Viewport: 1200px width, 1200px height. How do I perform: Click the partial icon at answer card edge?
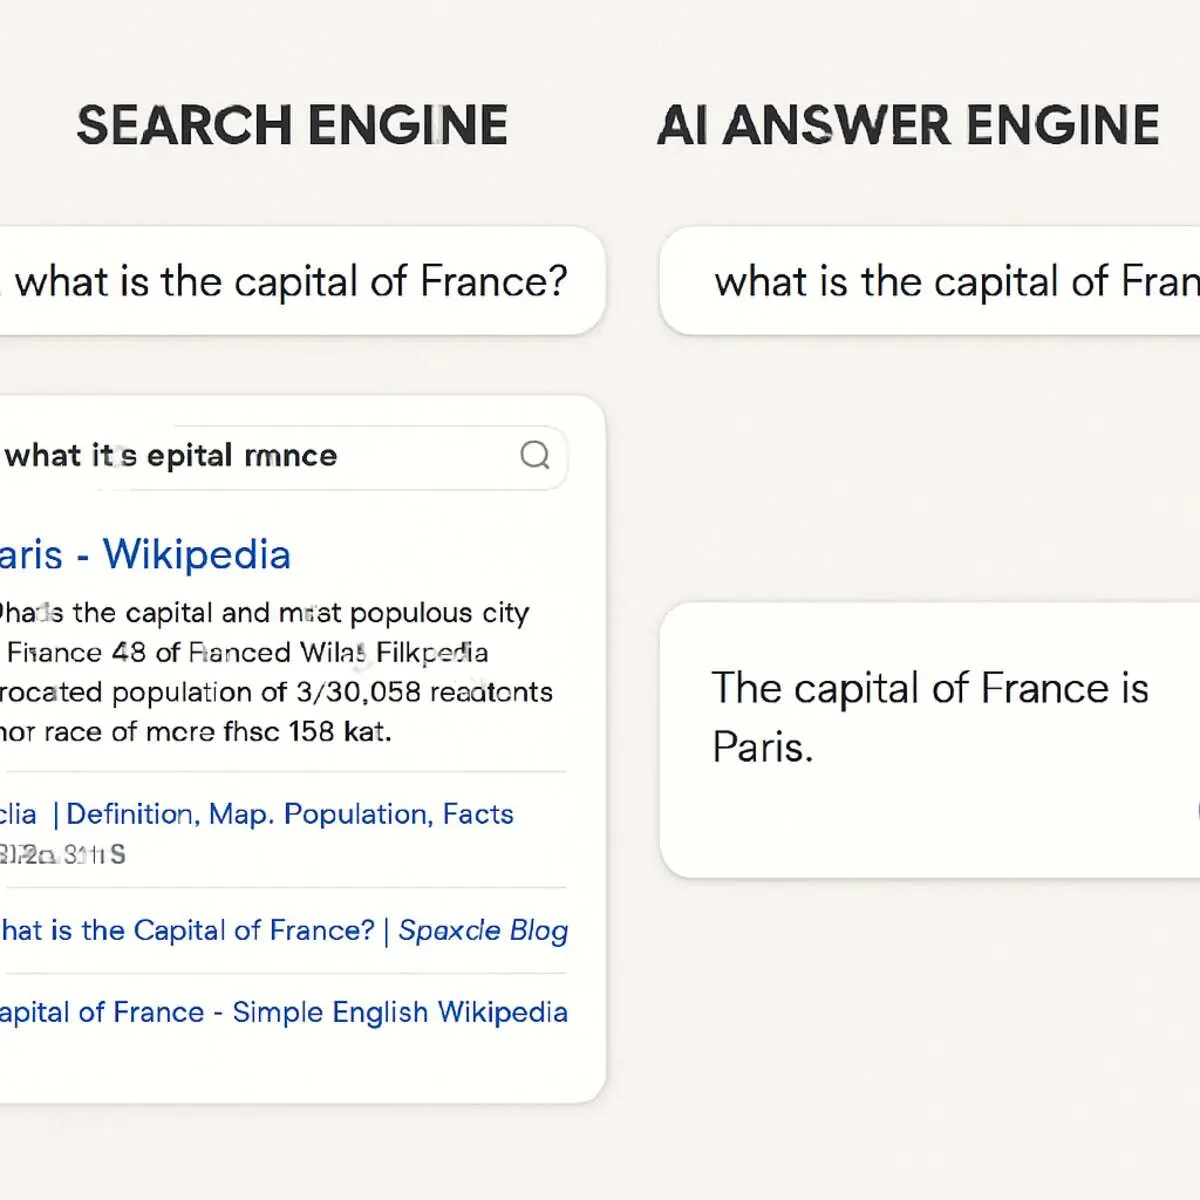[1197, 811]
